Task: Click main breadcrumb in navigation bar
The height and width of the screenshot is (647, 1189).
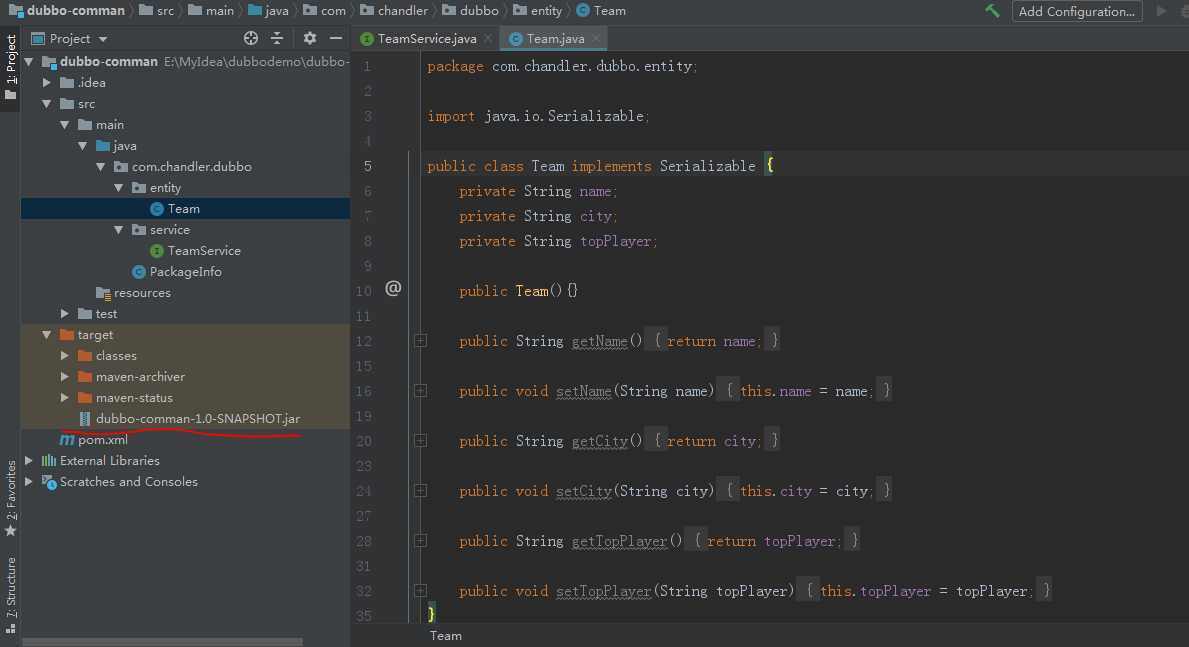Action: pyautogui.click(x=211, y=11)
